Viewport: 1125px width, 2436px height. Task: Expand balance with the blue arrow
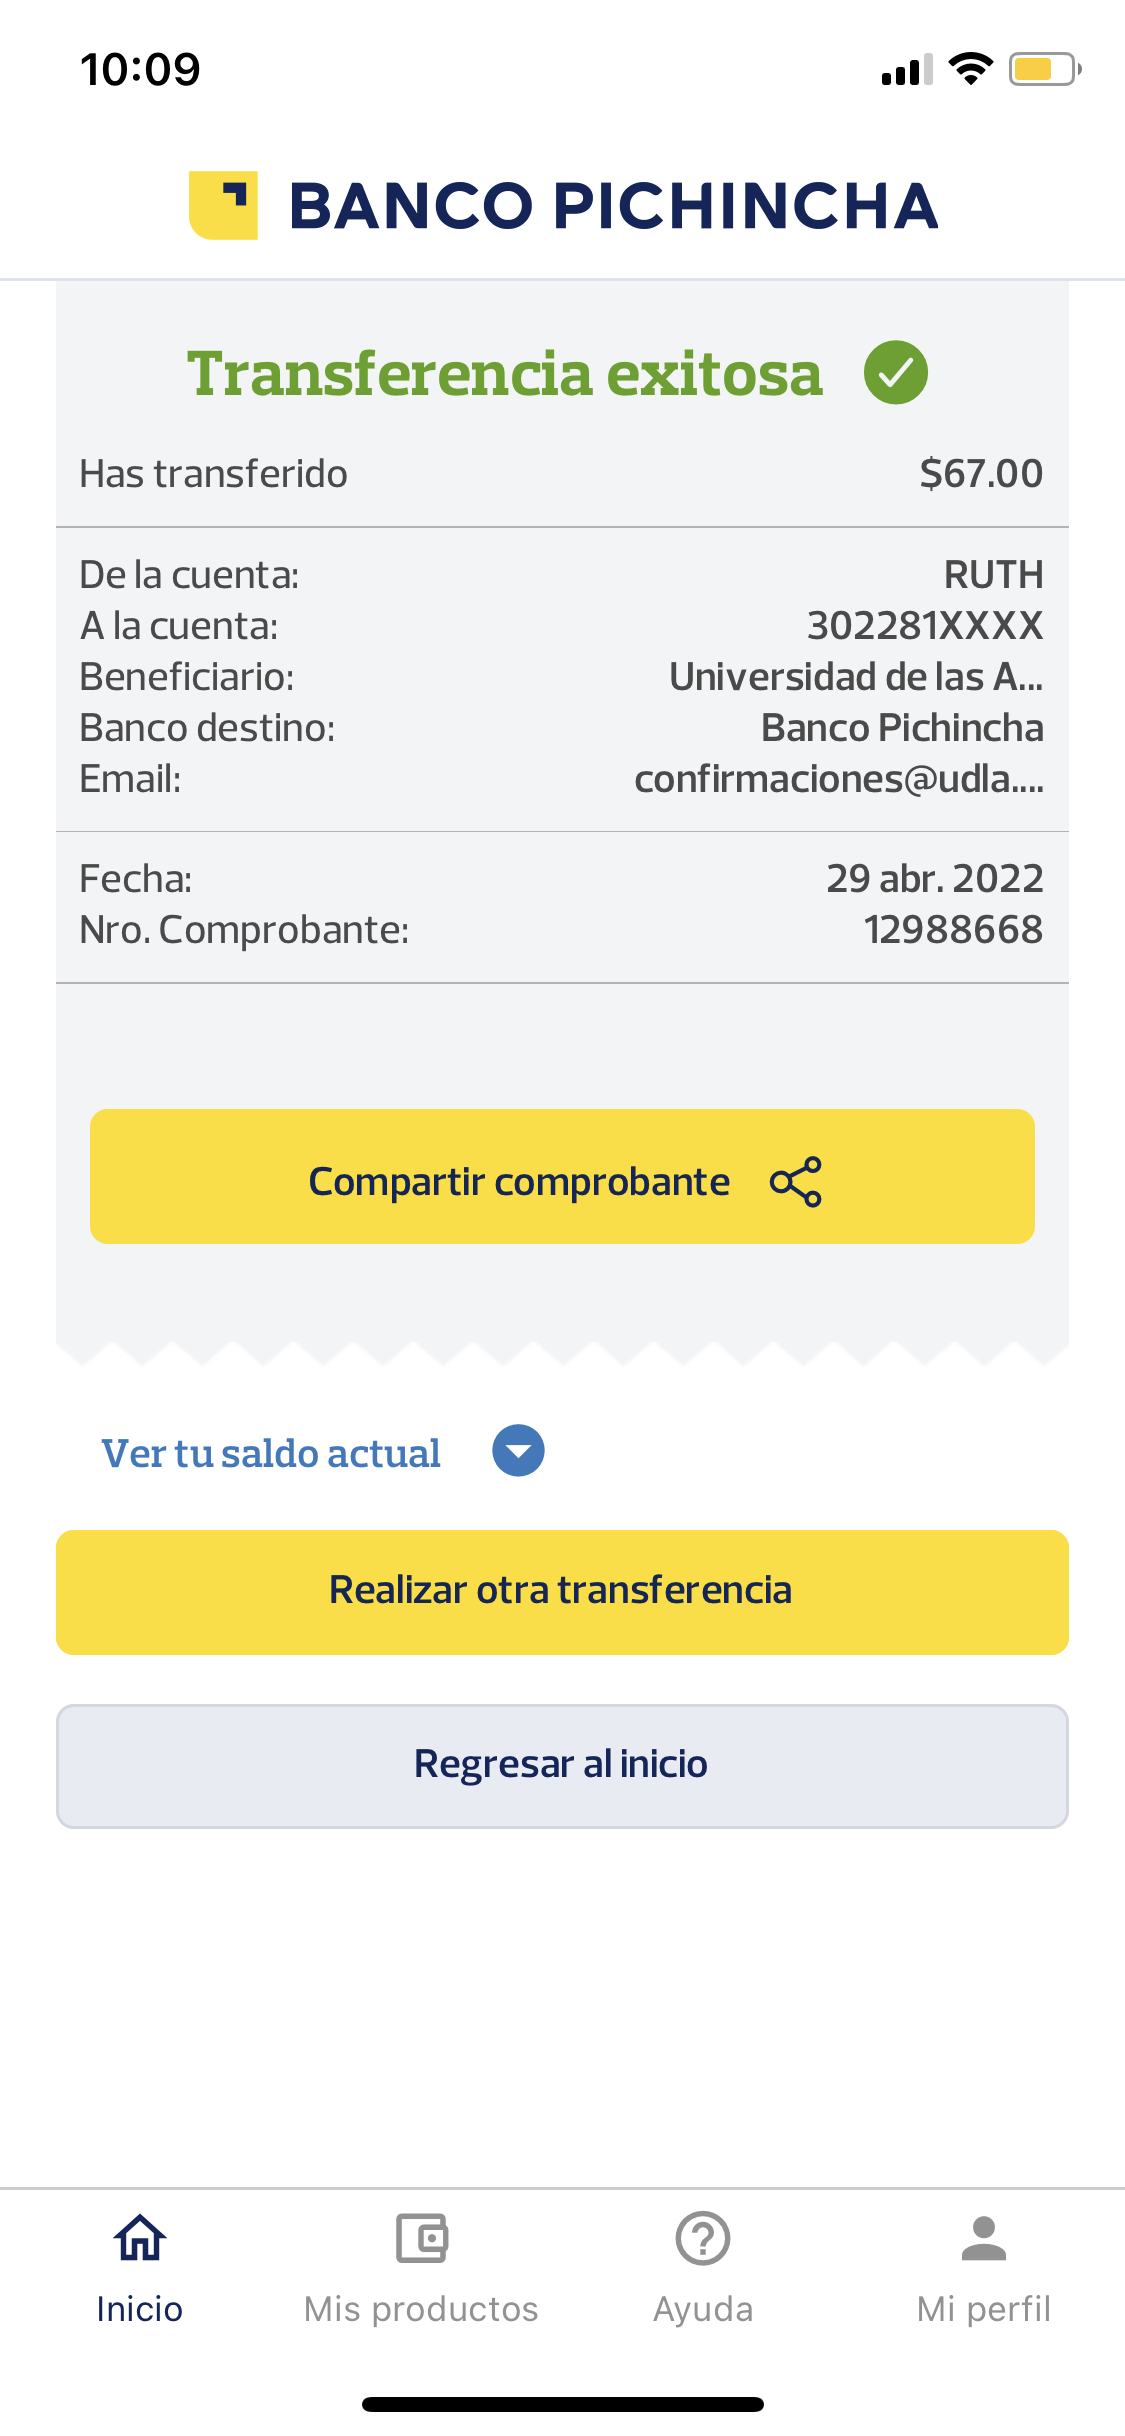click(518, 1451)
